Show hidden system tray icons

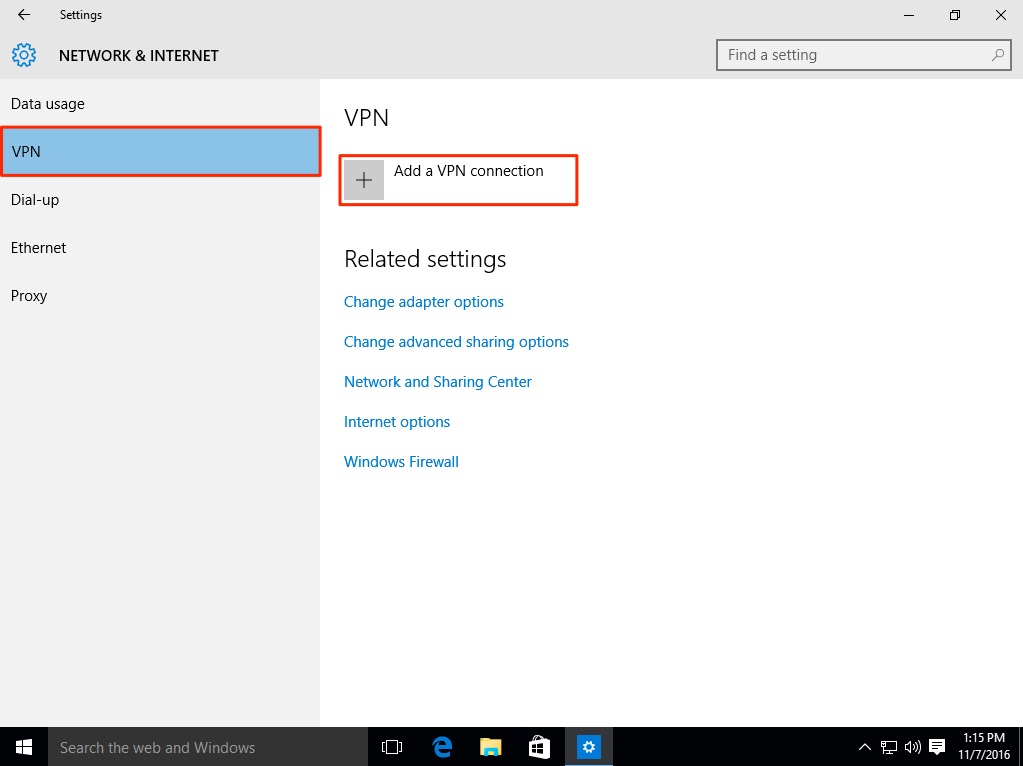click(865, 747)
